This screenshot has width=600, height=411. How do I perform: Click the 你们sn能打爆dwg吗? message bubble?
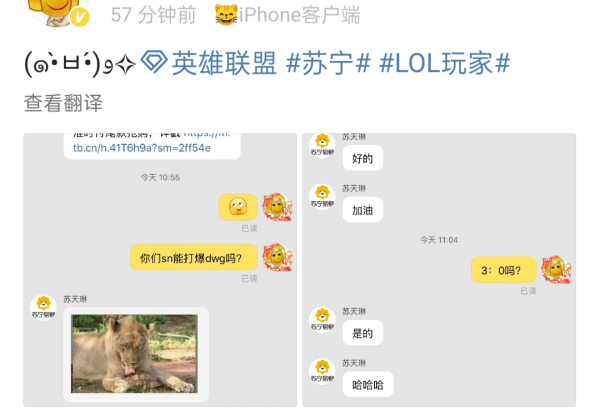(194, 258)
